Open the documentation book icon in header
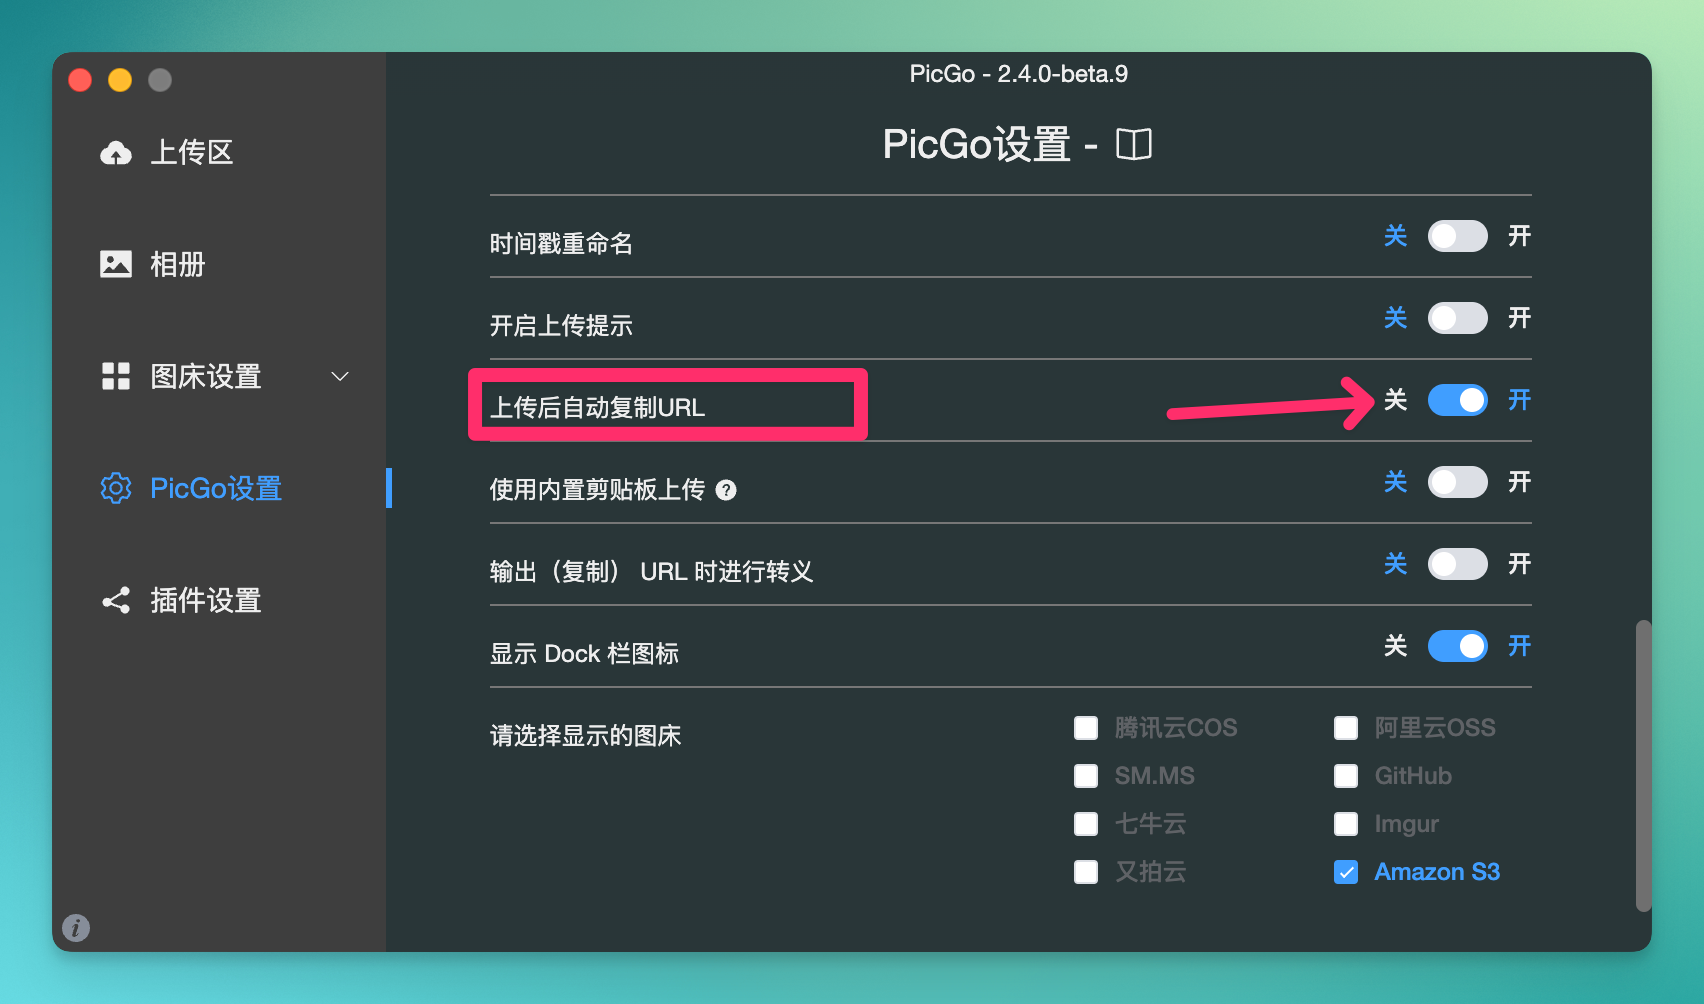The height and width of the screenshot is (1004, 1704). (1134, 144)
